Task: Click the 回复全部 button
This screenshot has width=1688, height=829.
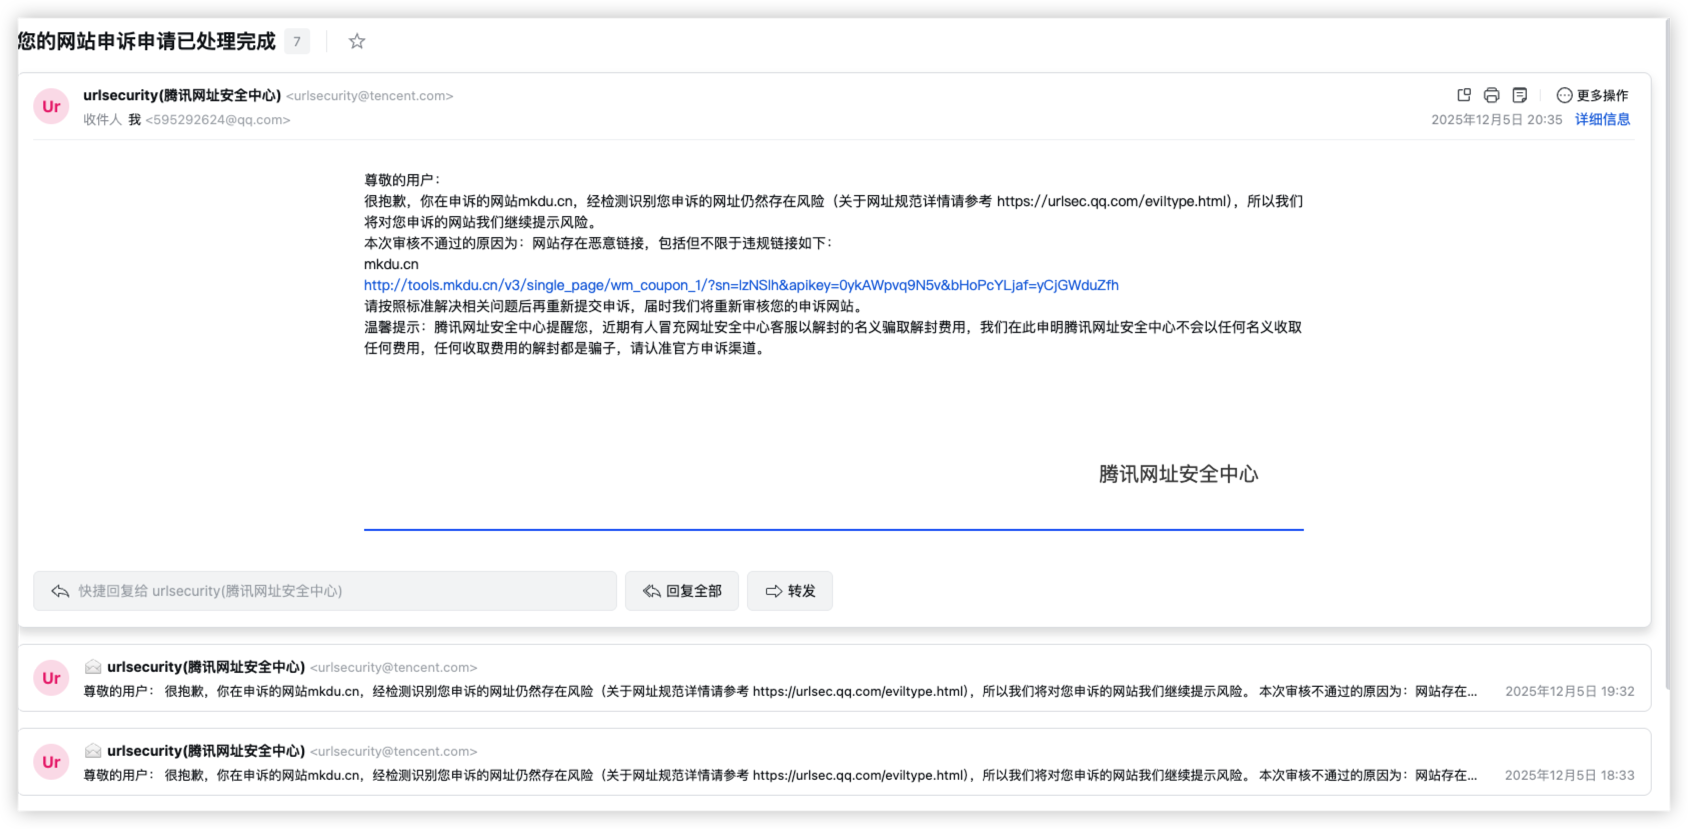Action: [682, 591]
